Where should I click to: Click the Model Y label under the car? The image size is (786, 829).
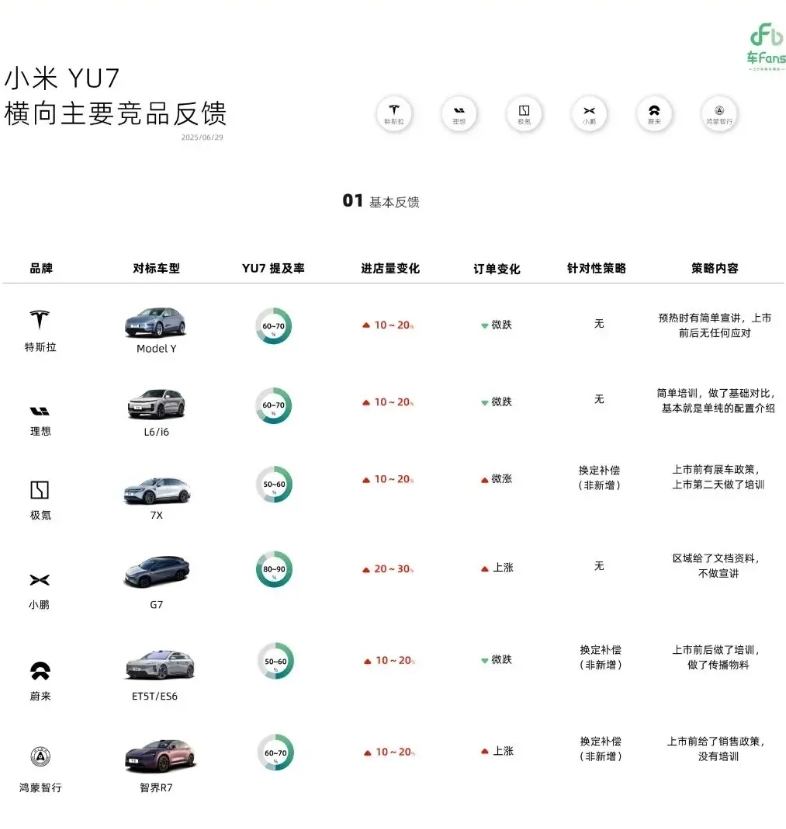tap(156, 349)
